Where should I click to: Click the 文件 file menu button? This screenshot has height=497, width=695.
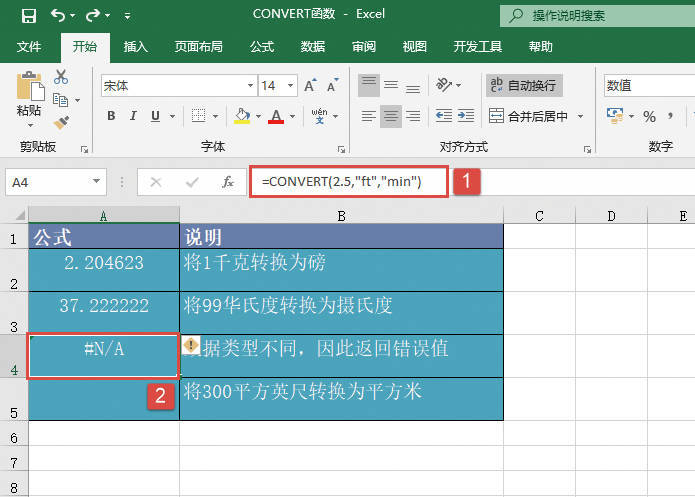tap(29, 47)
